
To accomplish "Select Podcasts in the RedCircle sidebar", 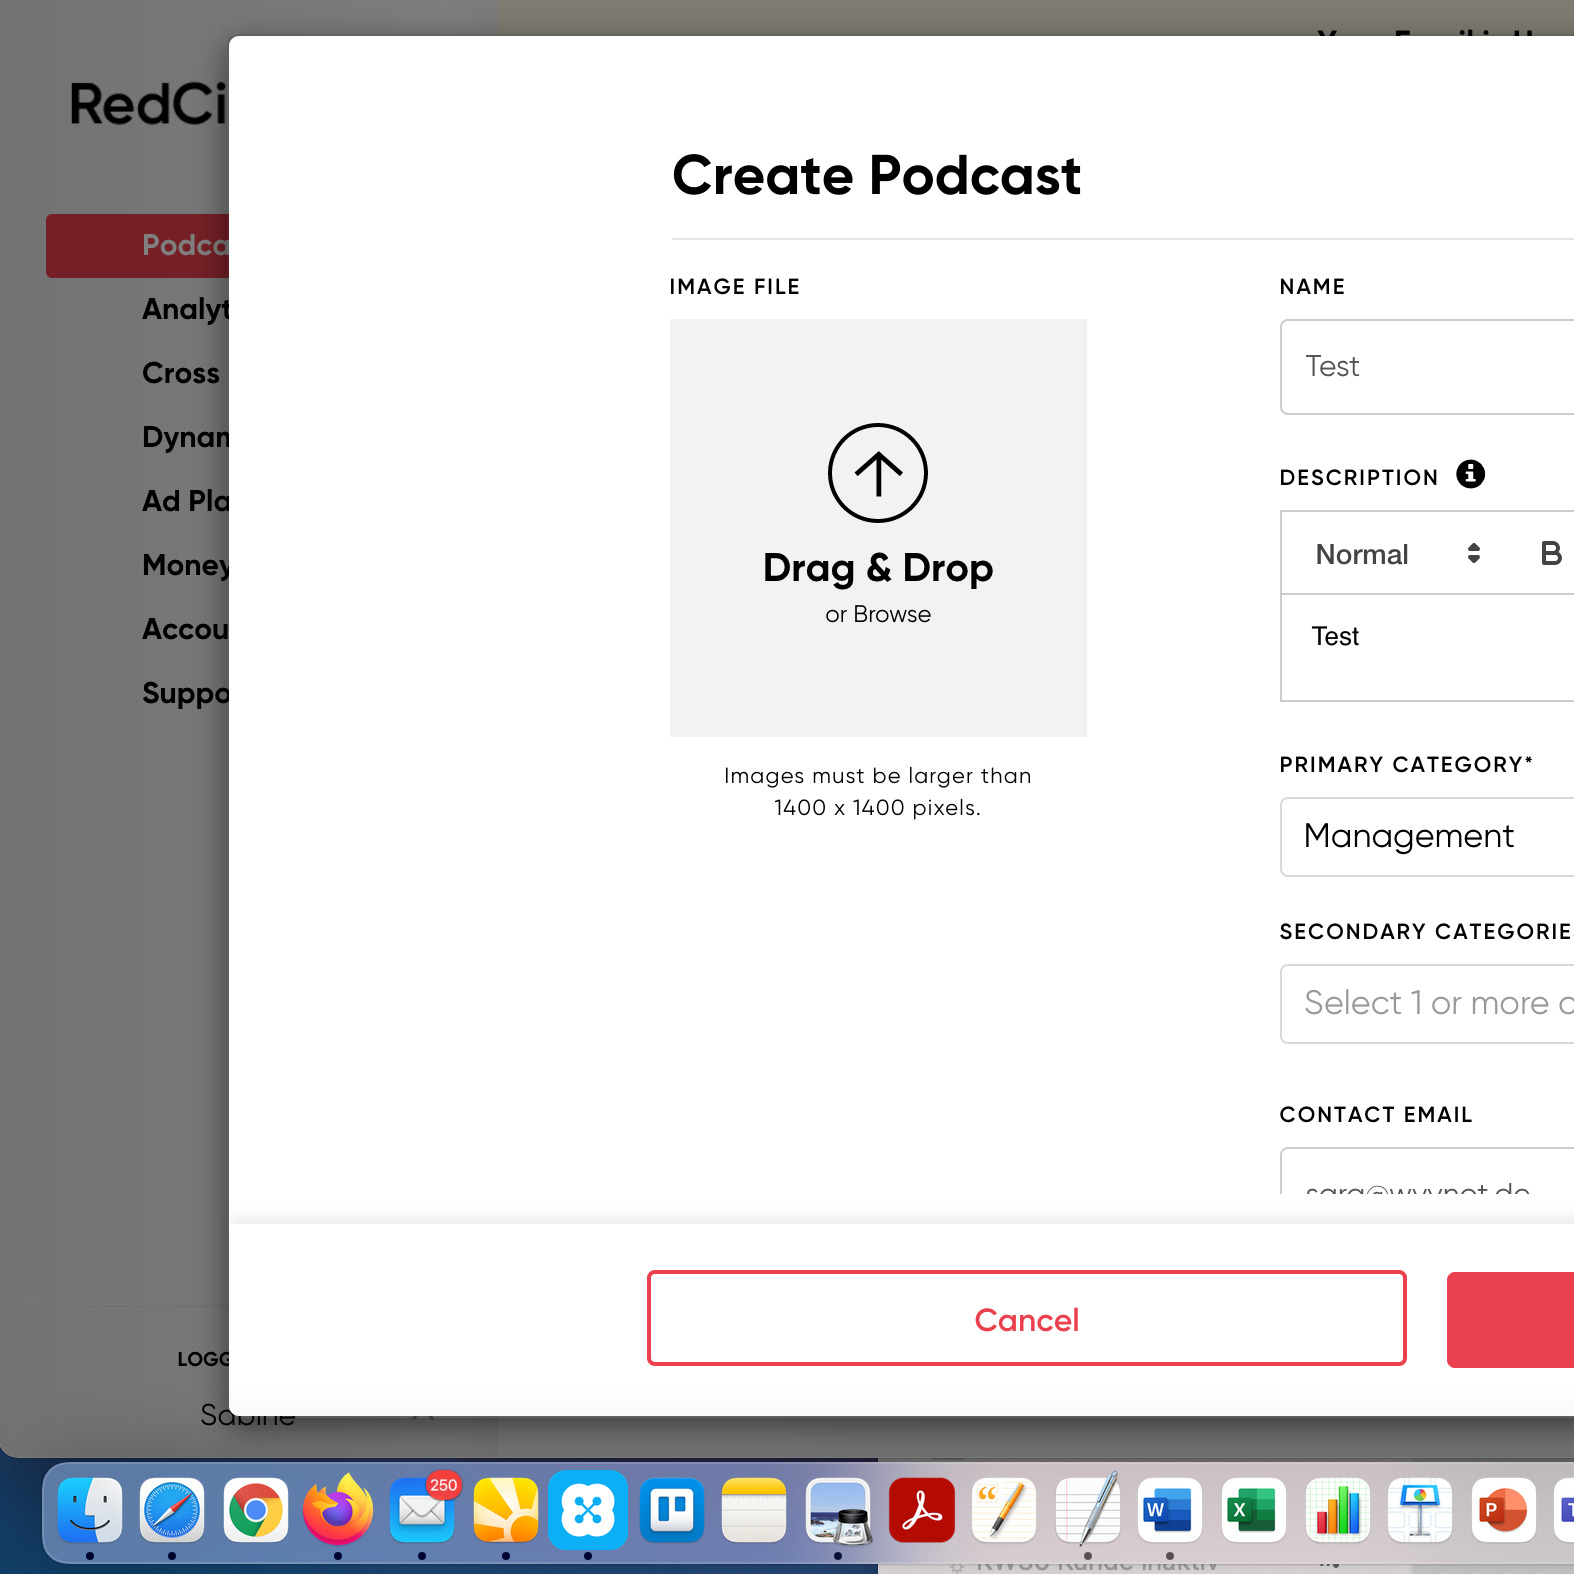I will point(137,246).
